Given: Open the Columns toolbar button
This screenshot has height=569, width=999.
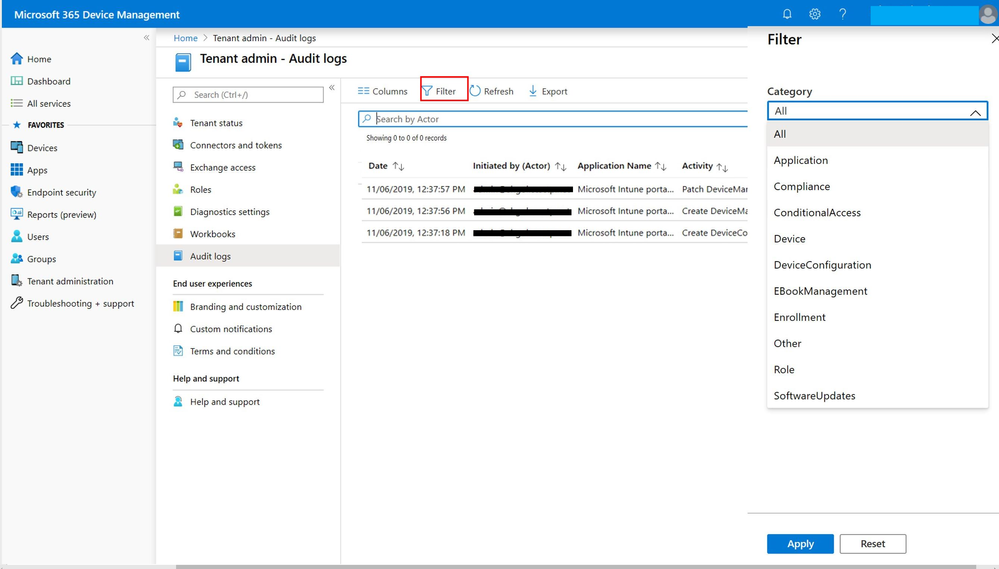Looking at the screenshot, I should 382,91.
